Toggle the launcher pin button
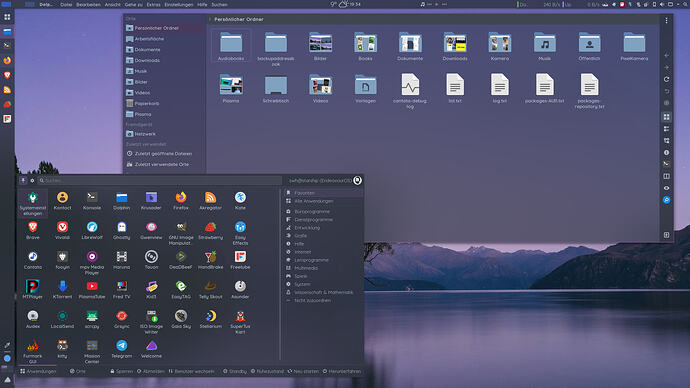The width and height of the screenshot is (690, 388). pyautogui.click(x=23, y=180)
